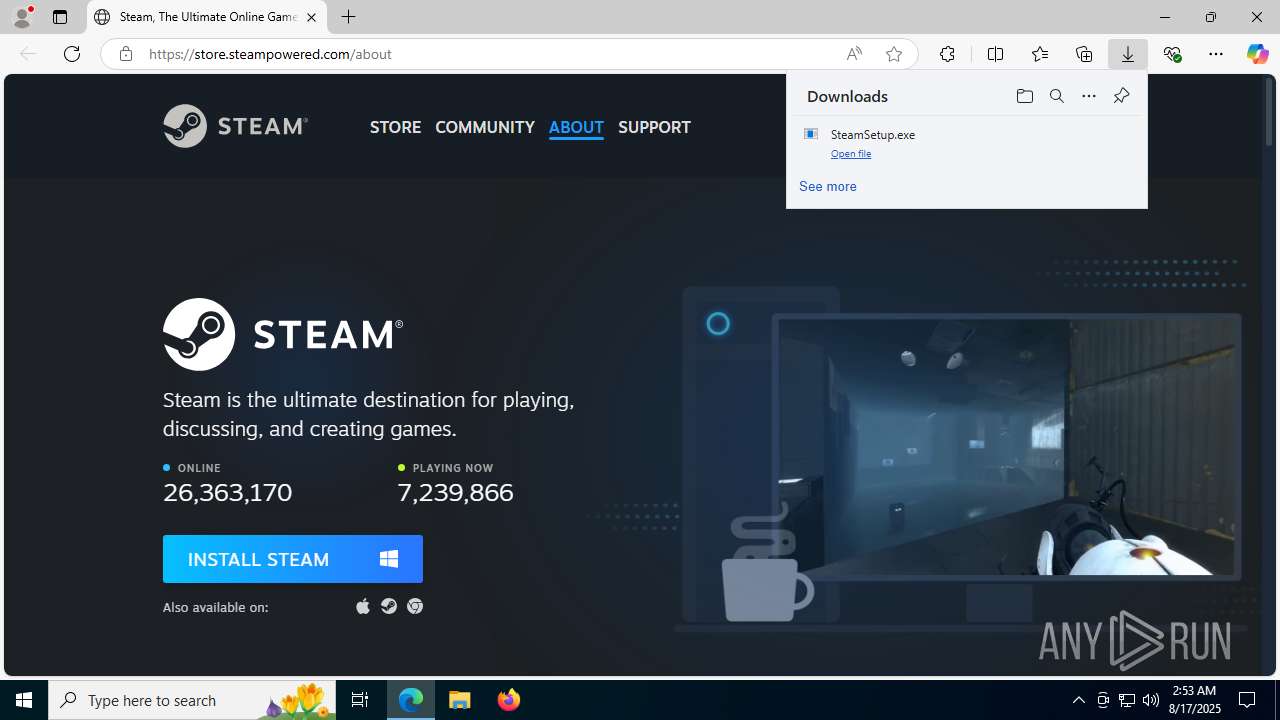Open the STORE menu
This screenshot has height=720, width=1280.
pos(395,127)
